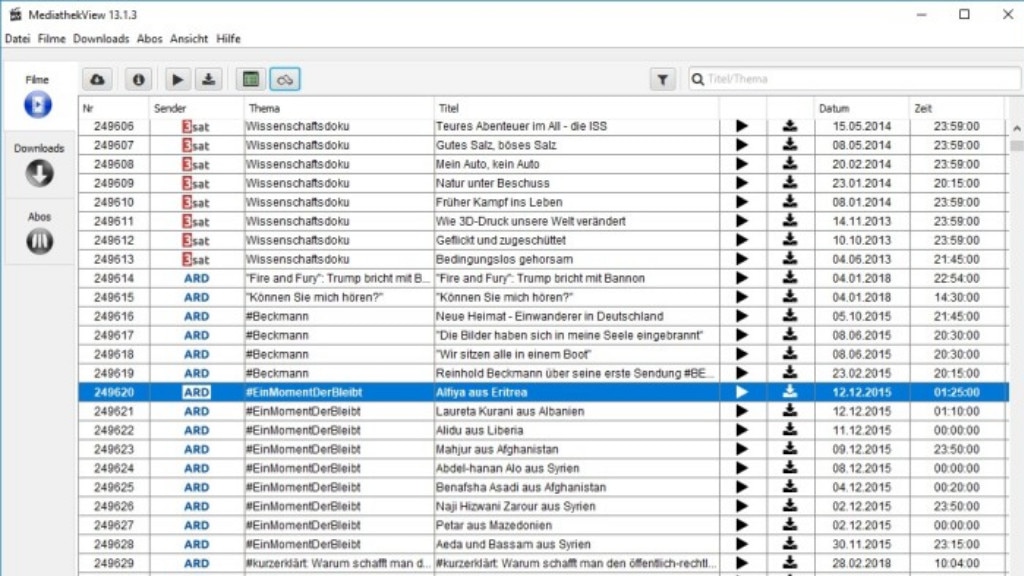
Task: Open the Filme sidebar section
Action: [x=38, y=97]
